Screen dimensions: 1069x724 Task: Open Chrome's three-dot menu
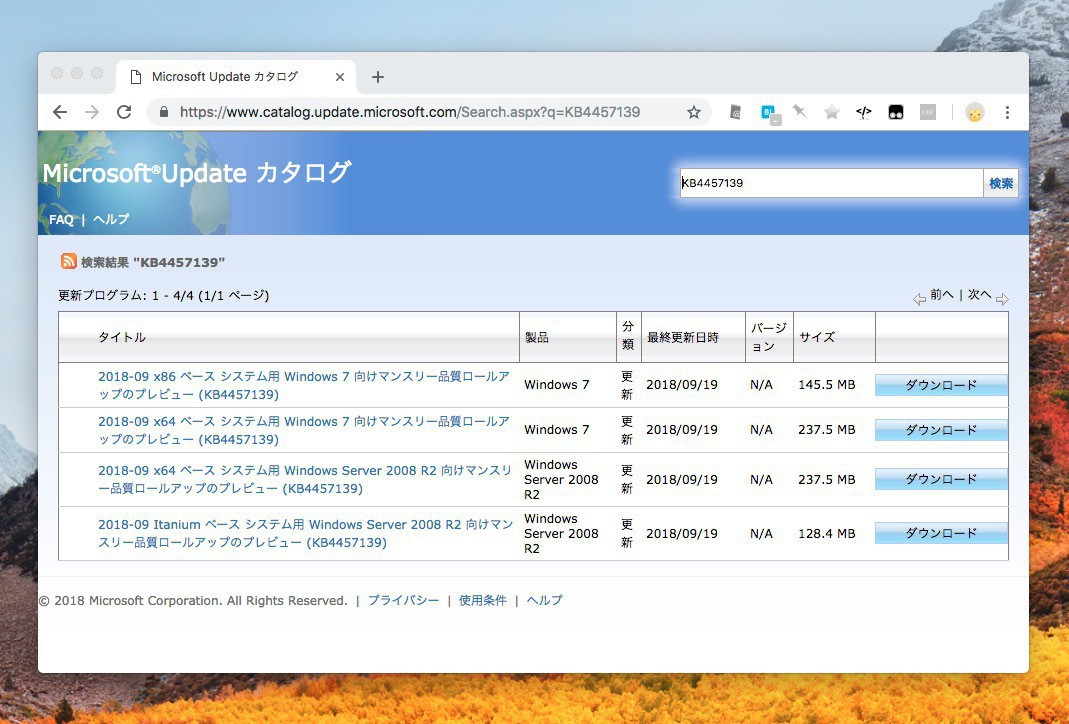(1007, 112)
